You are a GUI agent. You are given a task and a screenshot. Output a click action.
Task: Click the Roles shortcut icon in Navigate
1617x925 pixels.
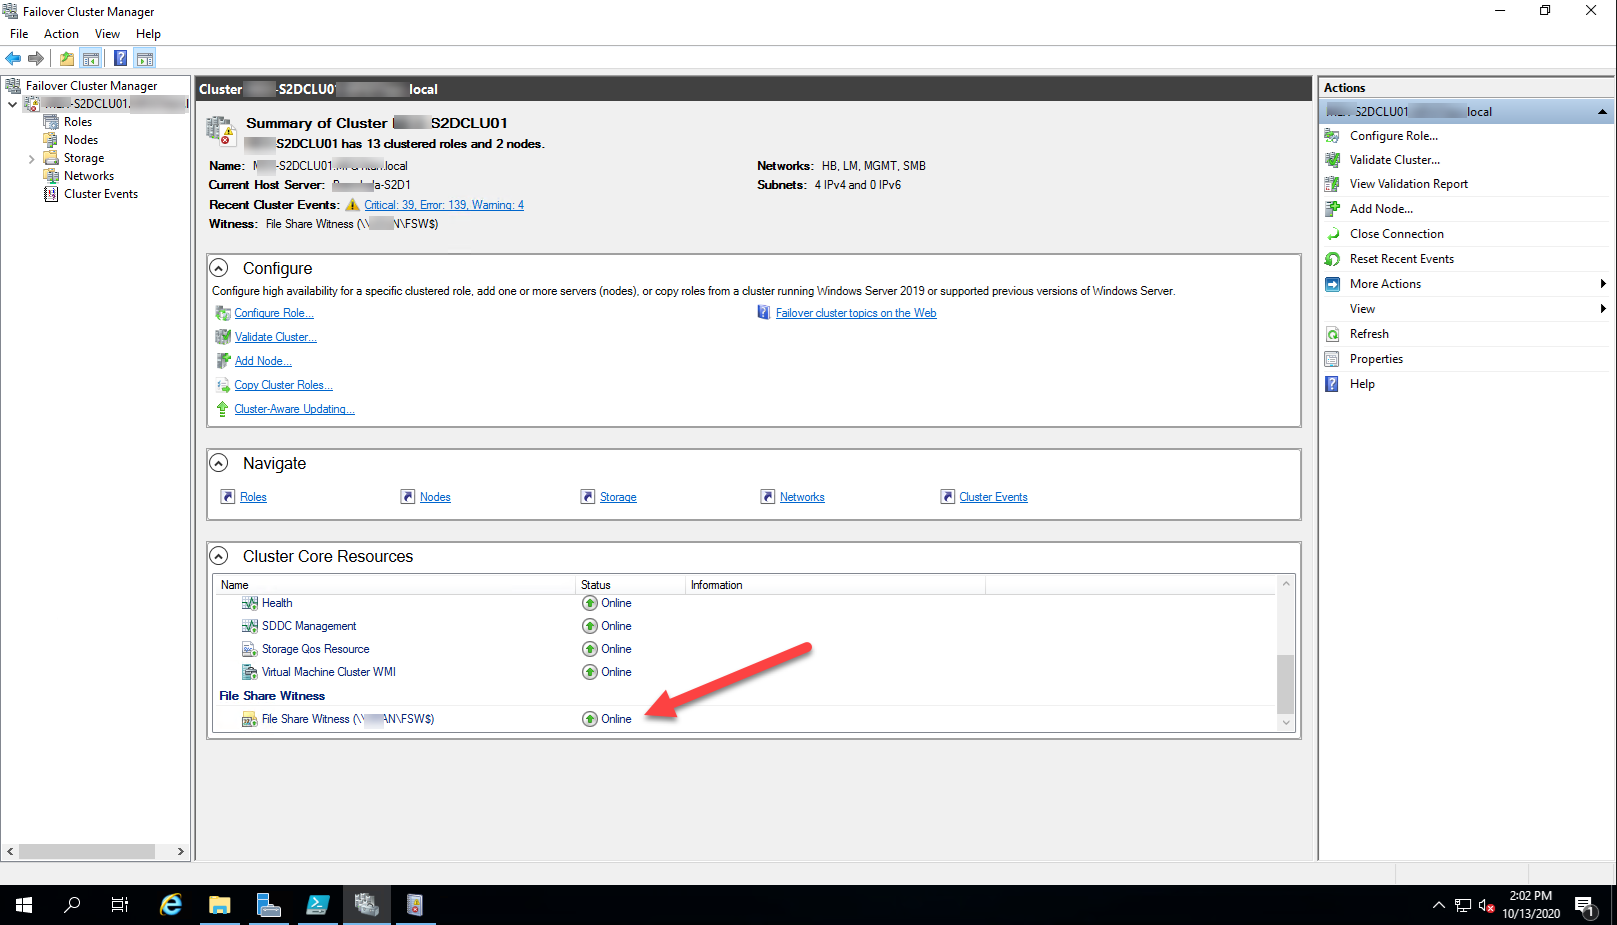(228, 497)
